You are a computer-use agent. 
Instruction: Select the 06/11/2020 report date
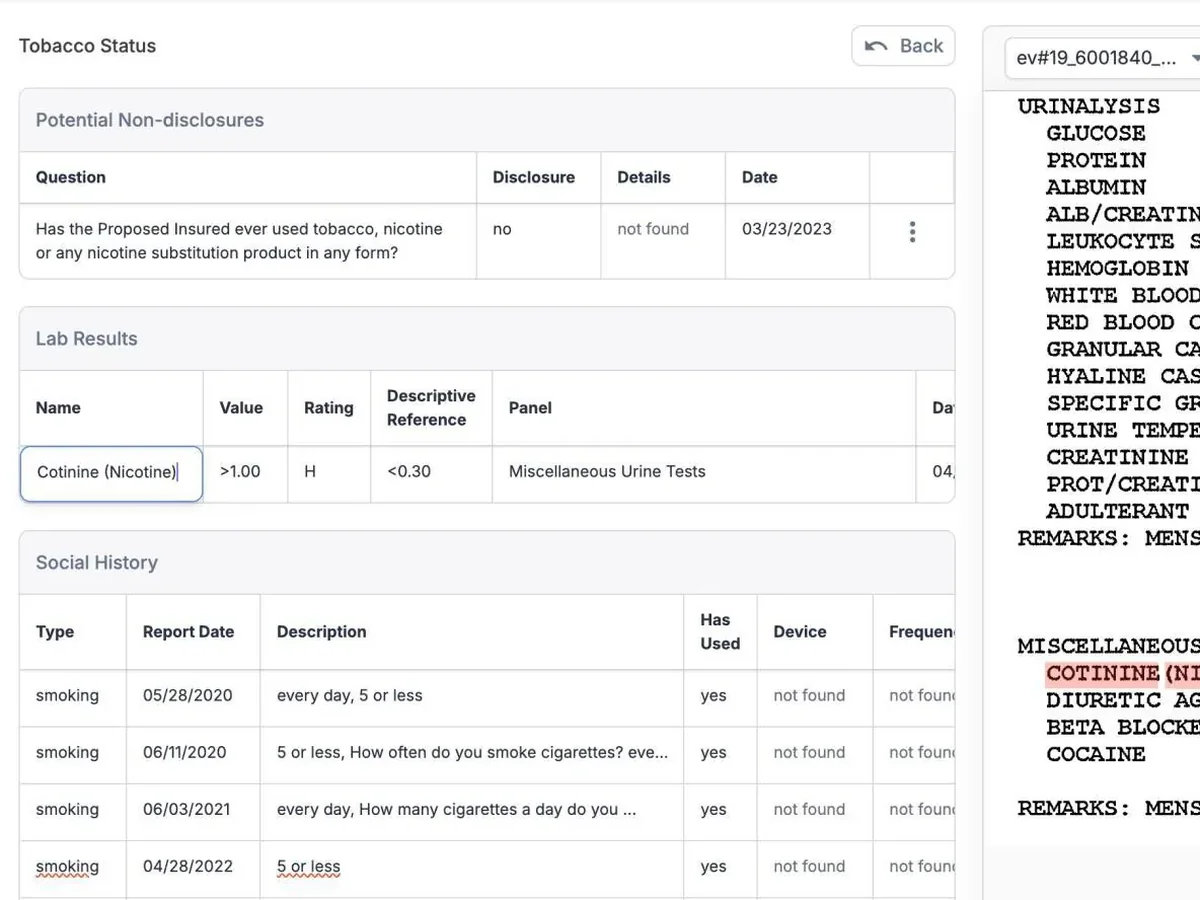(185, 753)
